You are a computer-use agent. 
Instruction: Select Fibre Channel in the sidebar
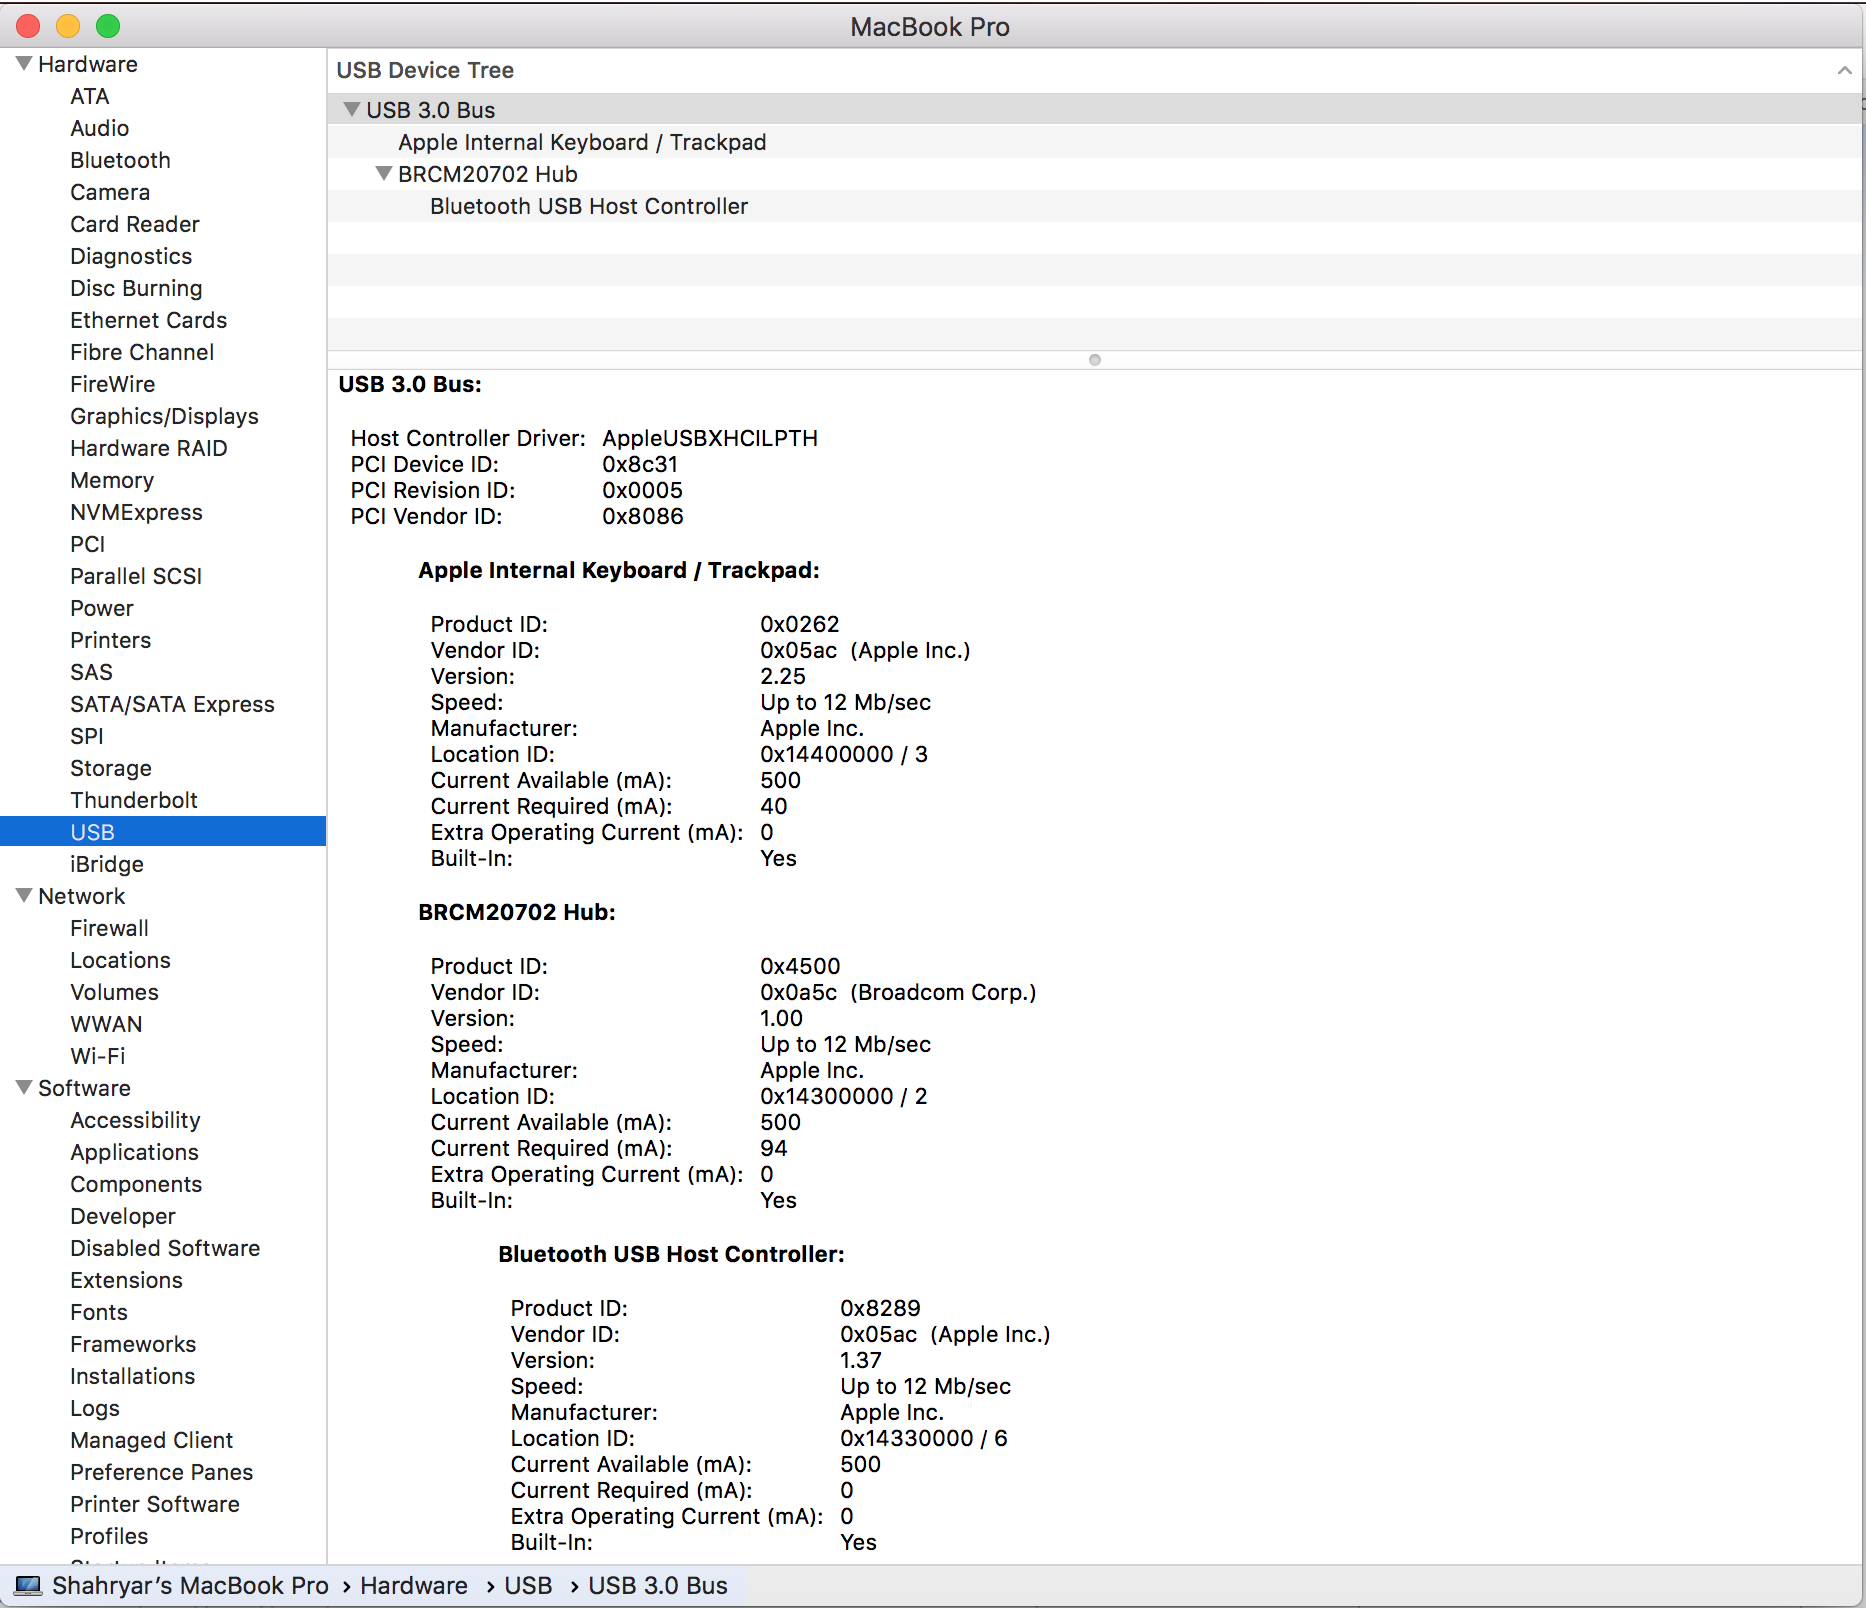pos(142,352)
